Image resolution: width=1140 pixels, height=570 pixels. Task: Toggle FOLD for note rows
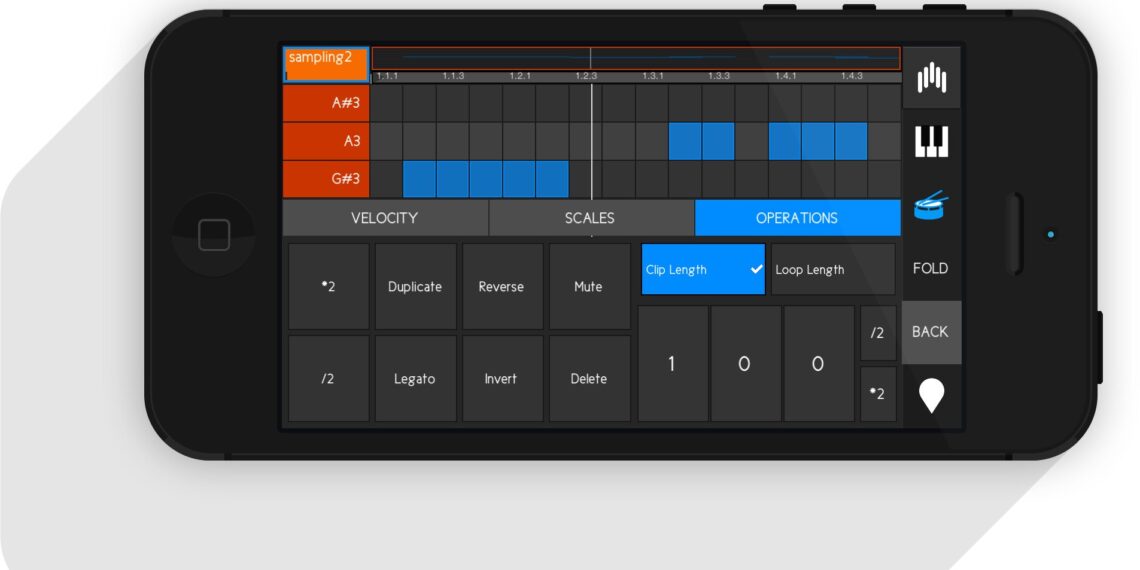pyautogui.click(x=931, y=268)
